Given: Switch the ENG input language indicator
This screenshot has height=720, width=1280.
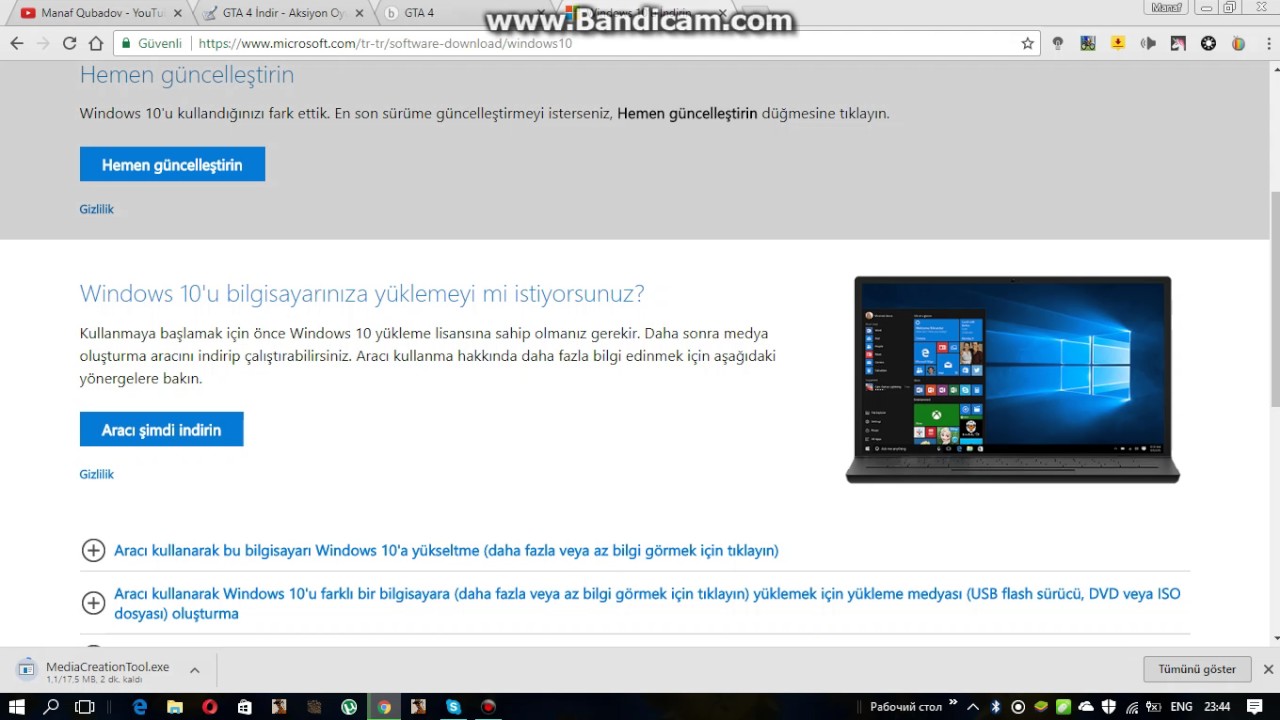Looking at the screenshot, I should coord(1182,706).
